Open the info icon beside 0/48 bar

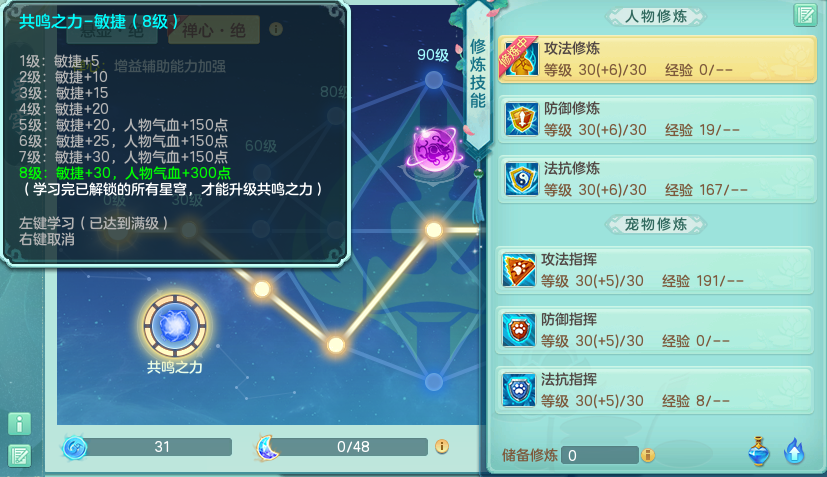(442, 447)
